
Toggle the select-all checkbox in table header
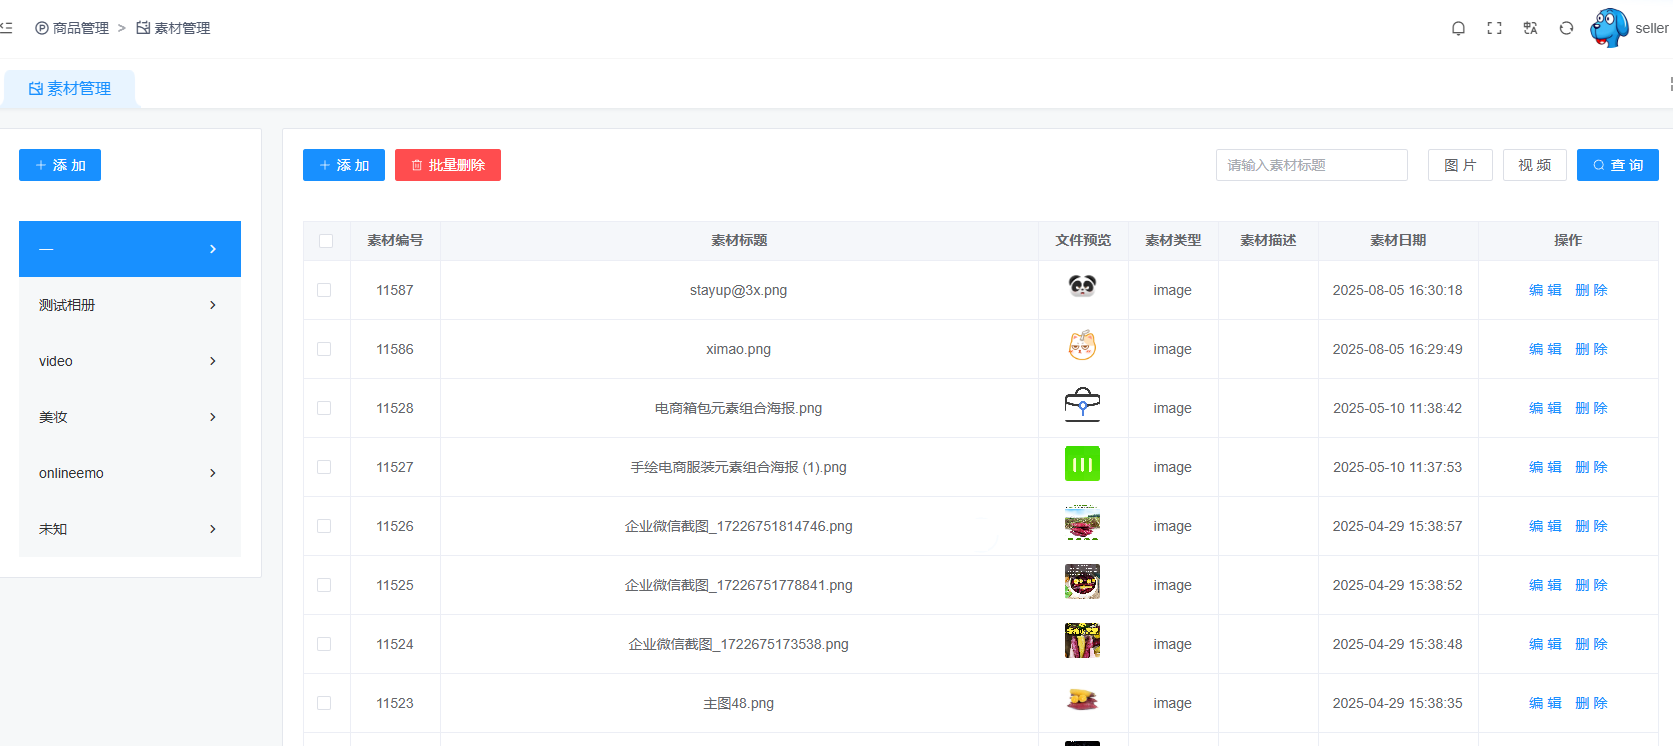point(326,241)
